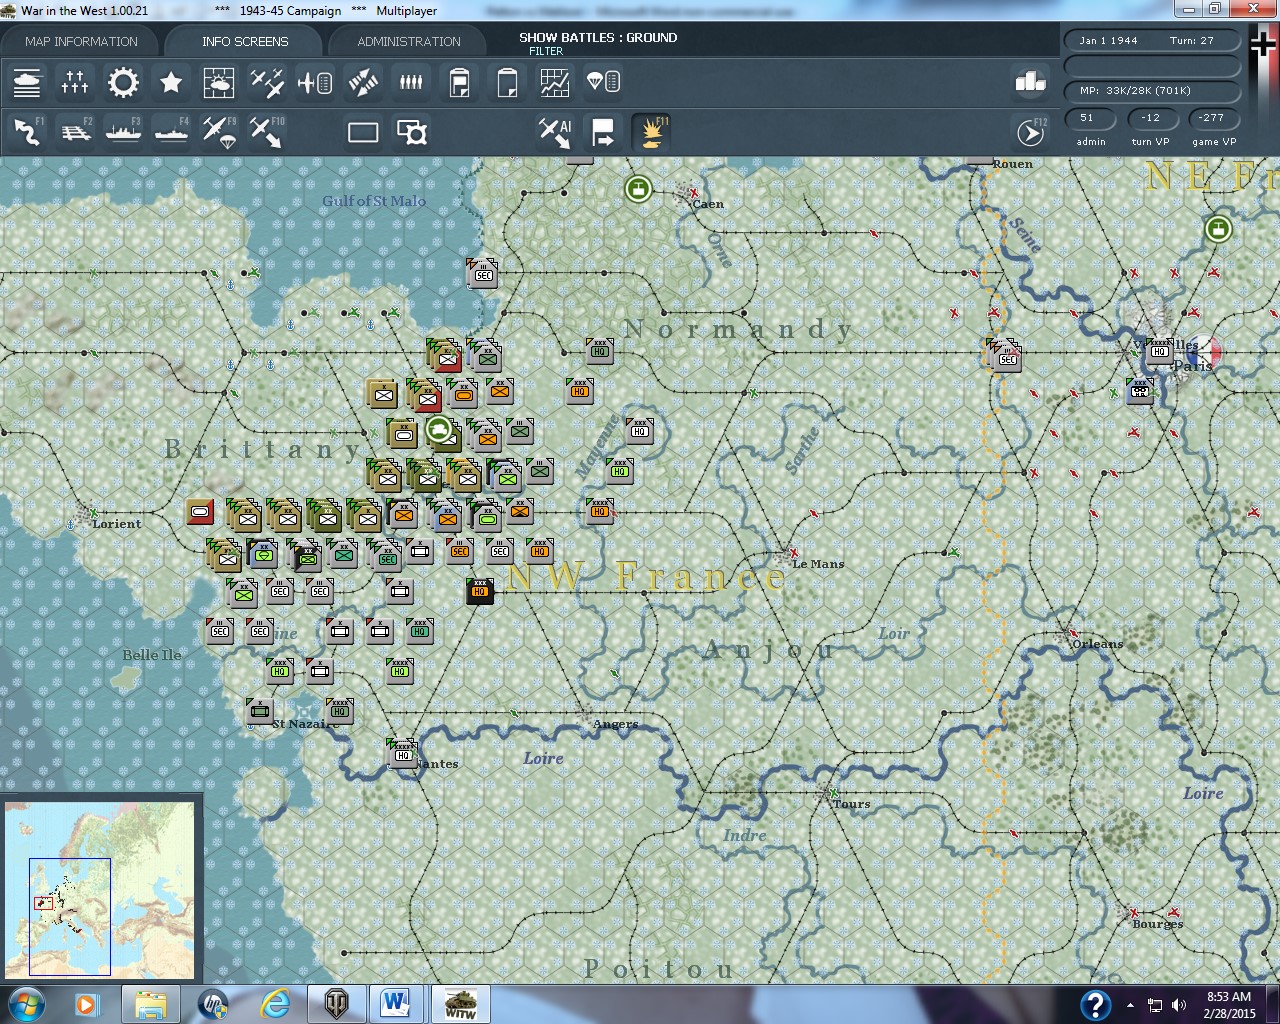Image resolution: width=1280 pixels, height=1024 pixels.
Task: Open the parachute airborne list icon
Action: tap(603, 82)
